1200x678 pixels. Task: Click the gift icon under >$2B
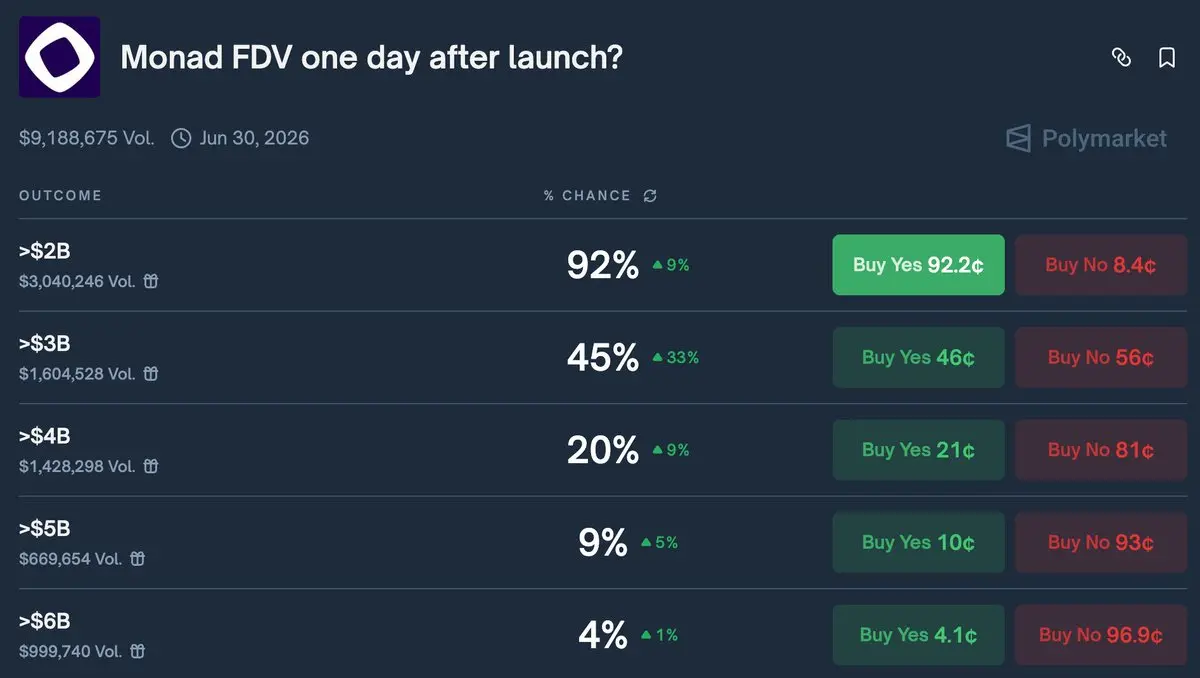(x=151, y=282)
